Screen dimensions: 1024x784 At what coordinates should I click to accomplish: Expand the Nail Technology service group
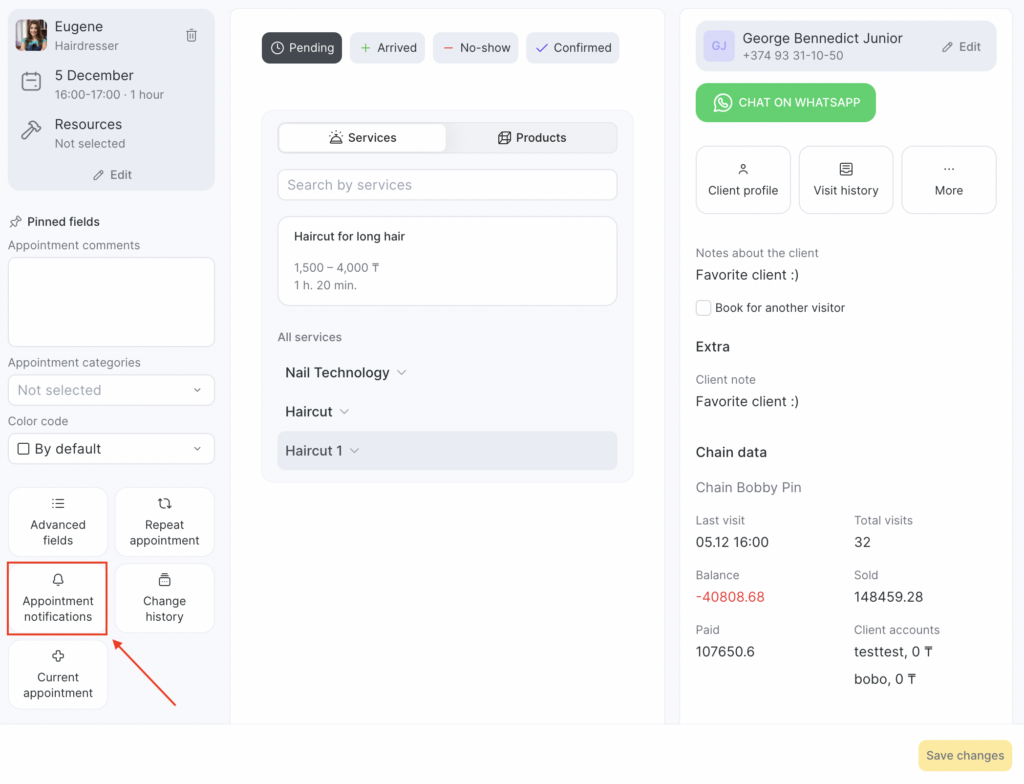coord(346,373)
